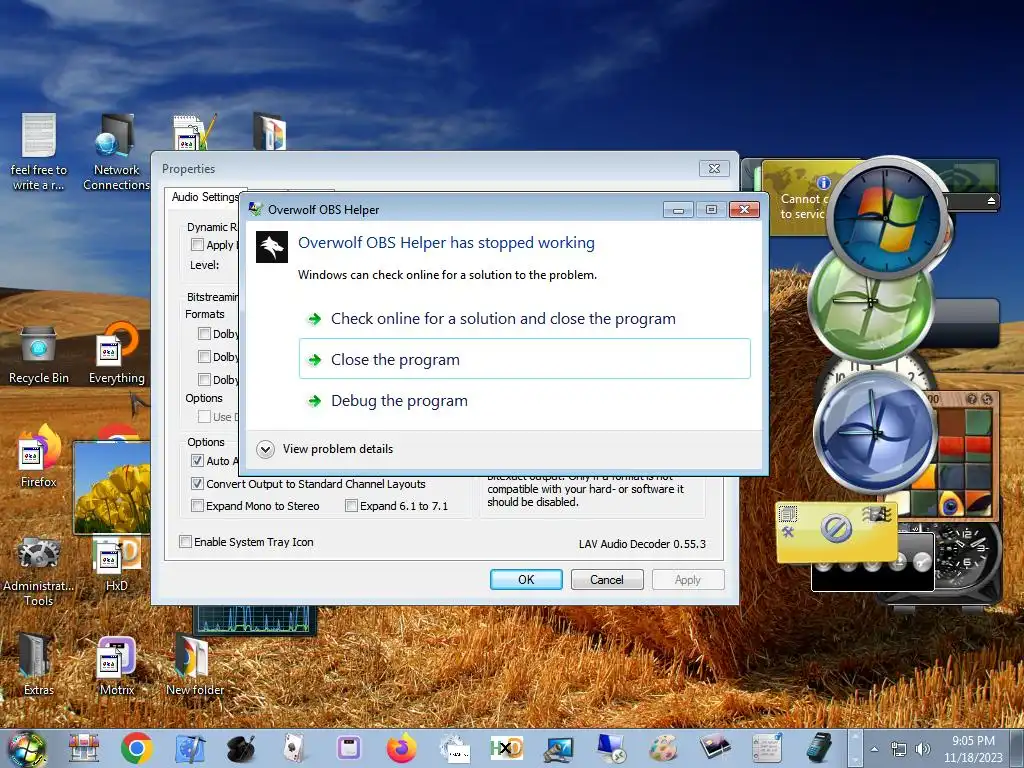Click the Apply button in the Properties window
This screenshot has width=1024, height=768.
[688, 579]
